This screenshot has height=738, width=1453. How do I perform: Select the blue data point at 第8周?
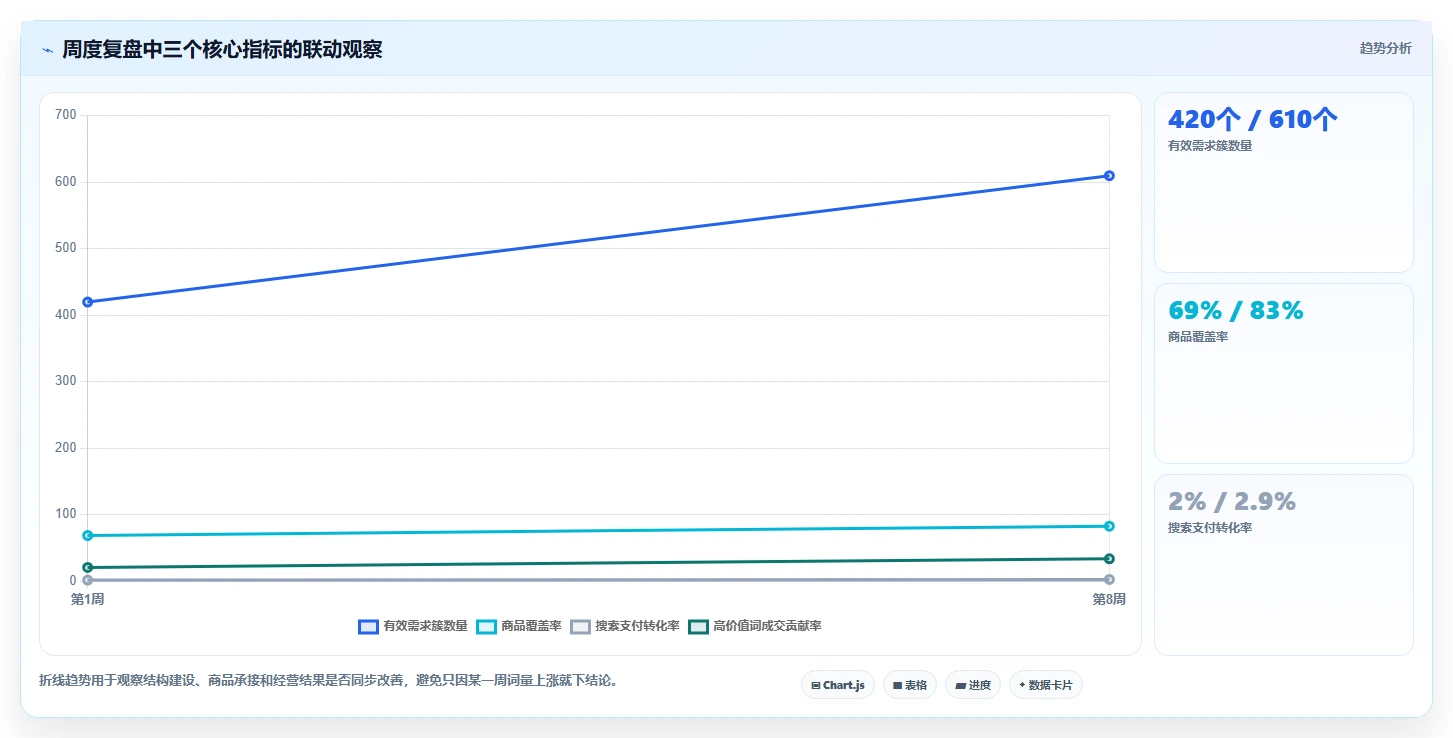[x=1109, y=176]
